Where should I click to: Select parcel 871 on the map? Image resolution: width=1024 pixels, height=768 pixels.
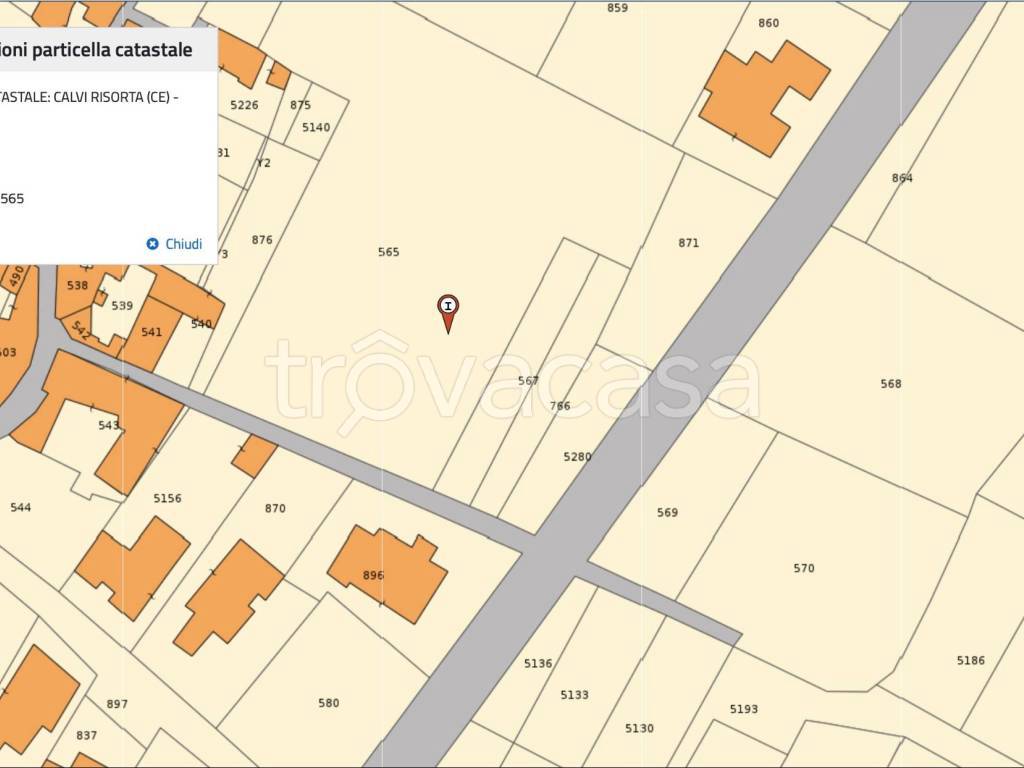point(688,243)
